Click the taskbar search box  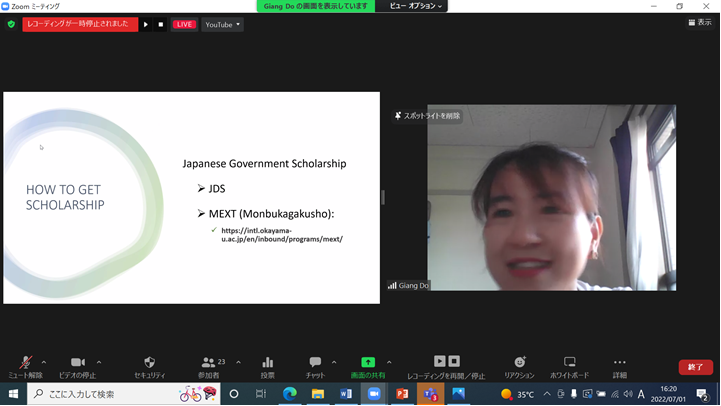tap(124, 394)
